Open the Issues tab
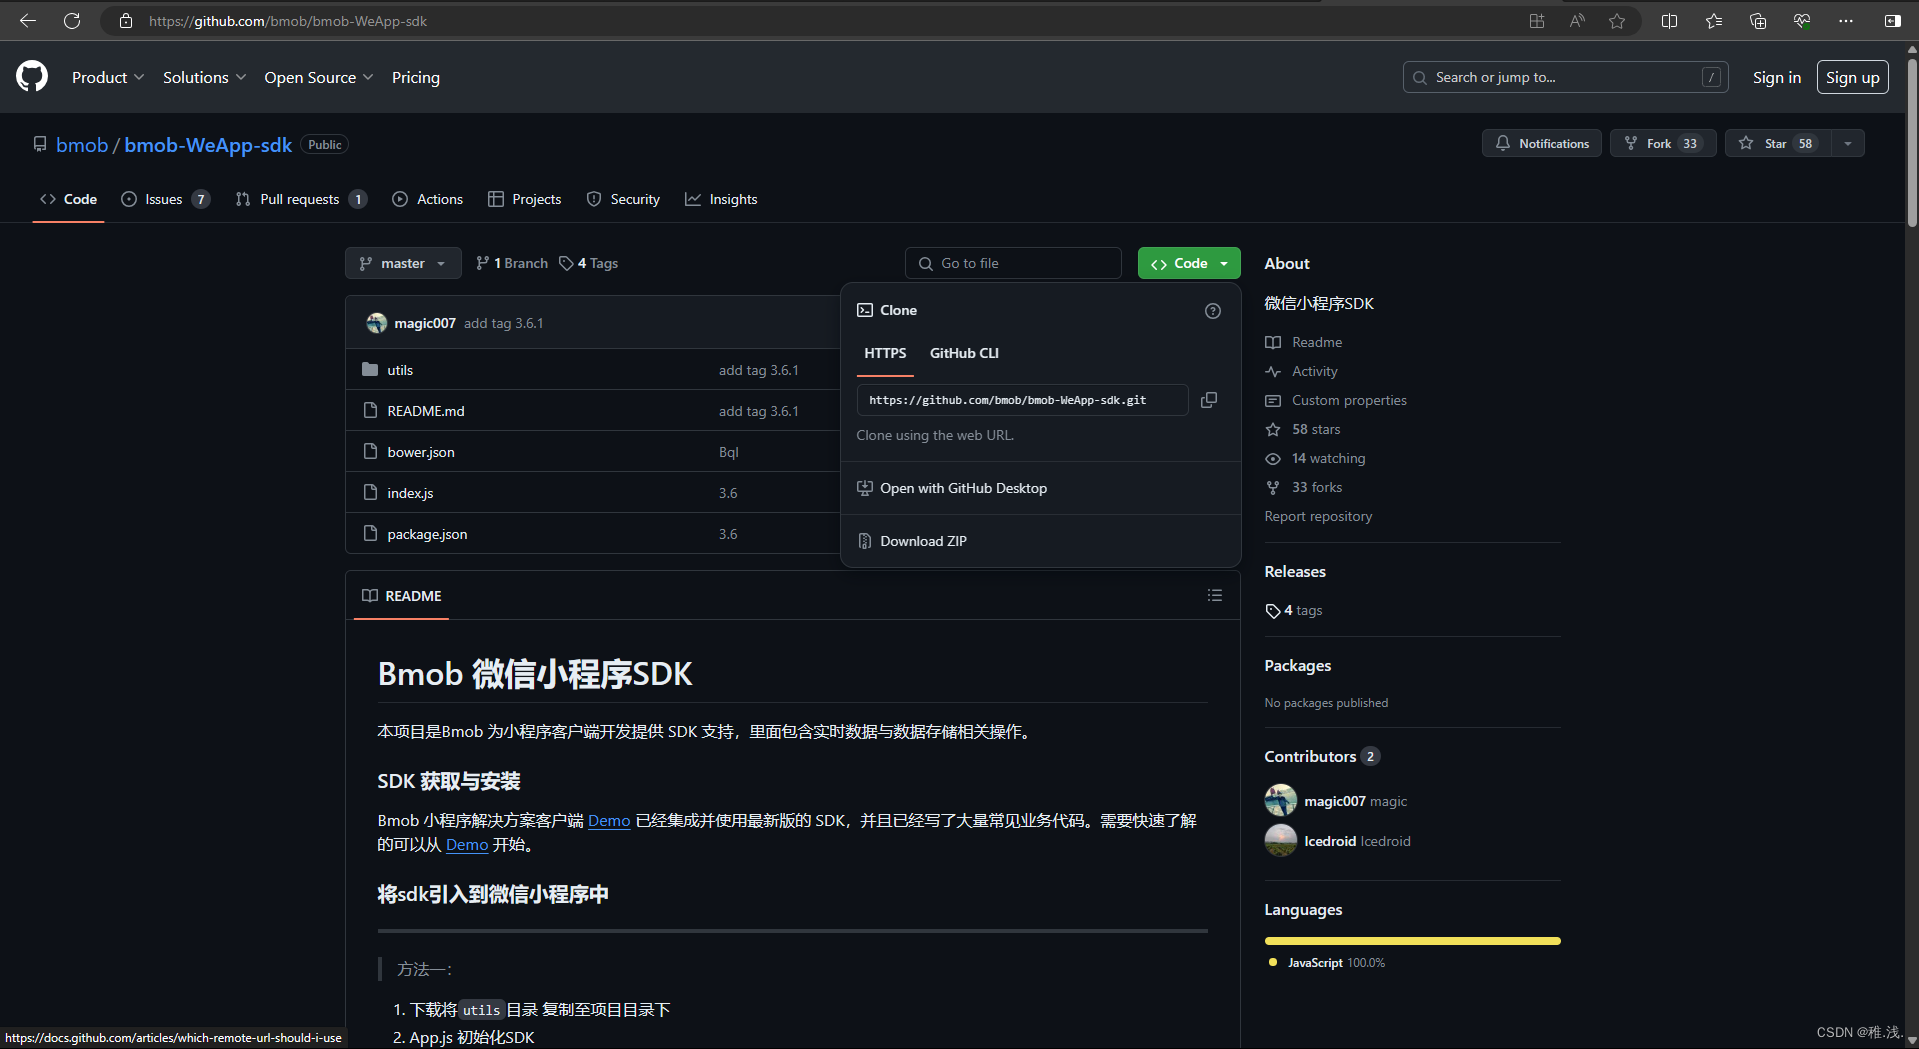 163,199
